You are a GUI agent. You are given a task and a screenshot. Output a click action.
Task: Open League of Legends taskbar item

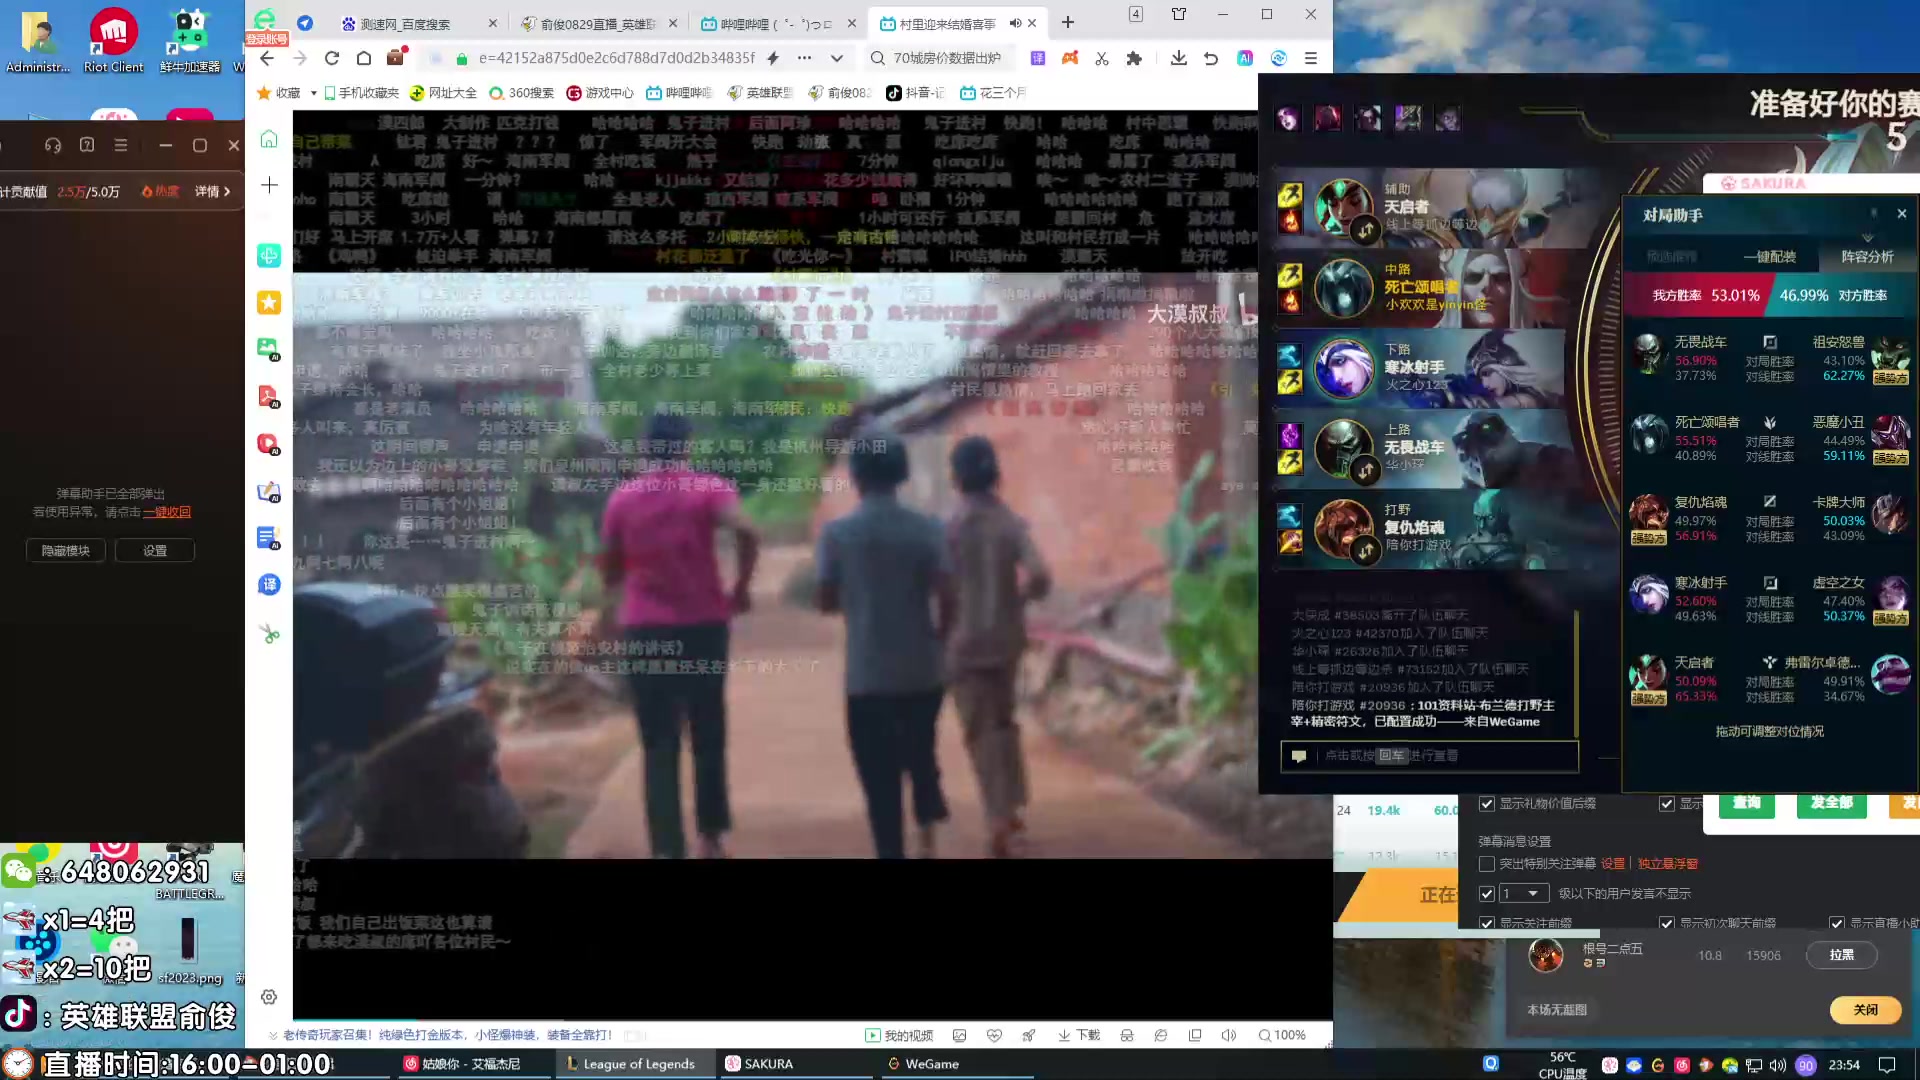(633, 1064)
